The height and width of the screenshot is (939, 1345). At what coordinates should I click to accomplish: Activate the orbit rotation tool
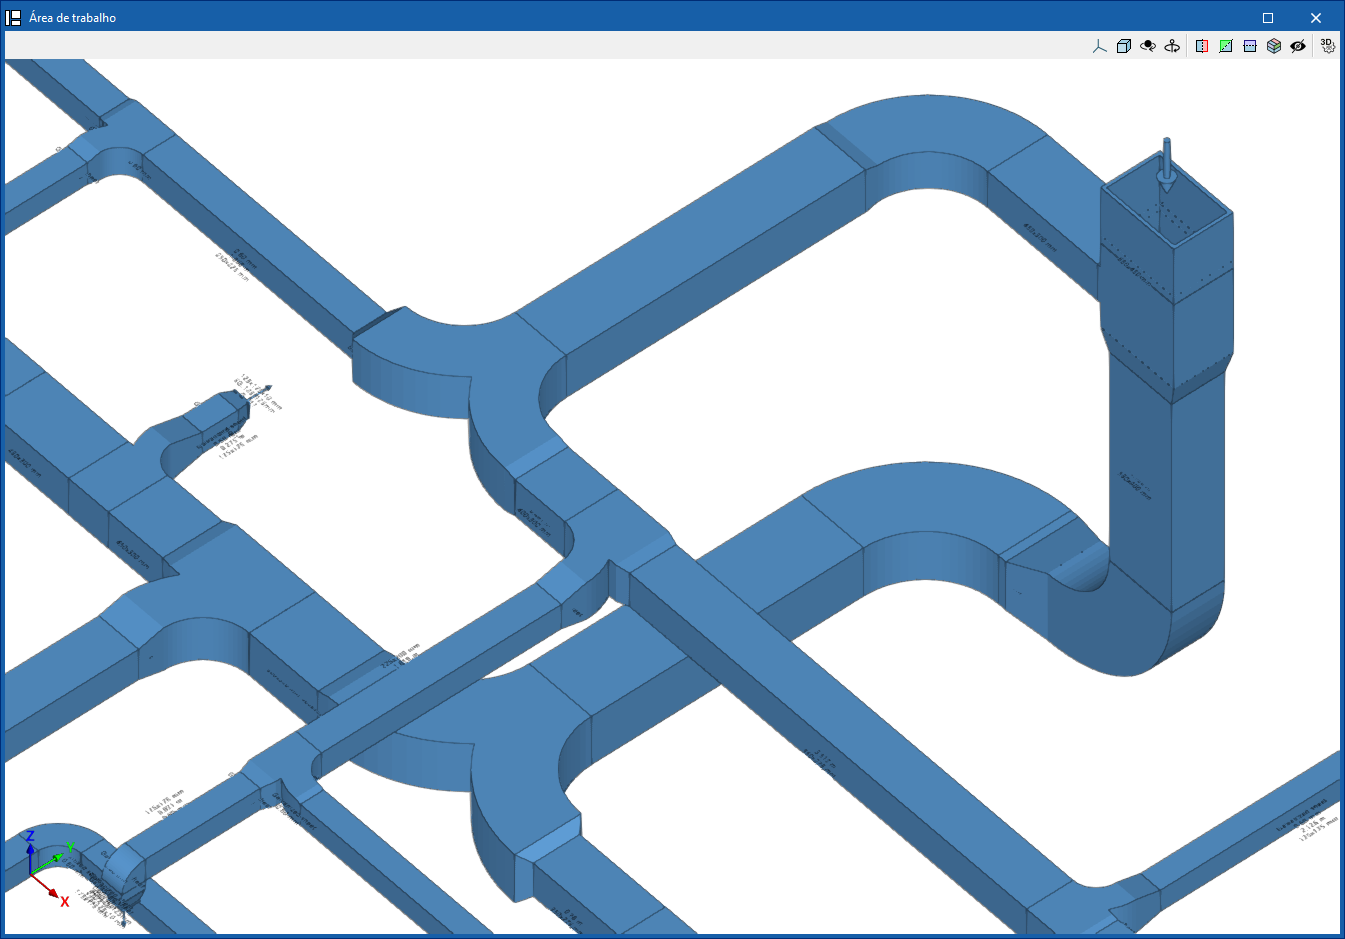pyautogui.click(x=1148, y=46)
